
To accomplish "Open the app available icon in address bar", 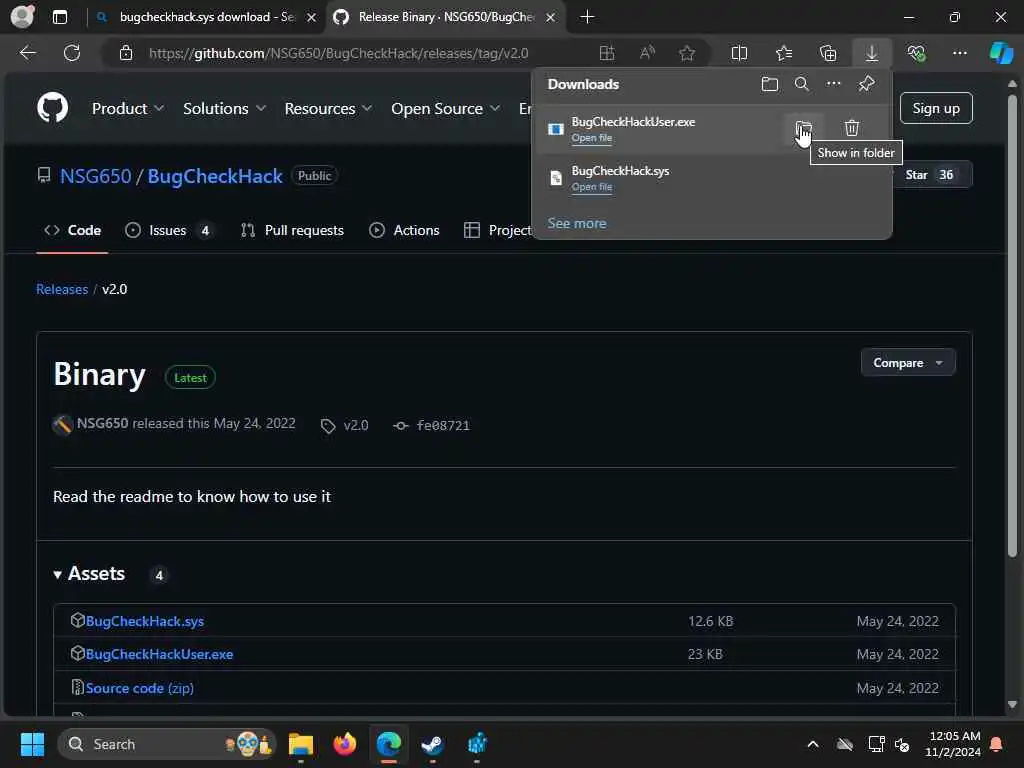I will point(607,53).
